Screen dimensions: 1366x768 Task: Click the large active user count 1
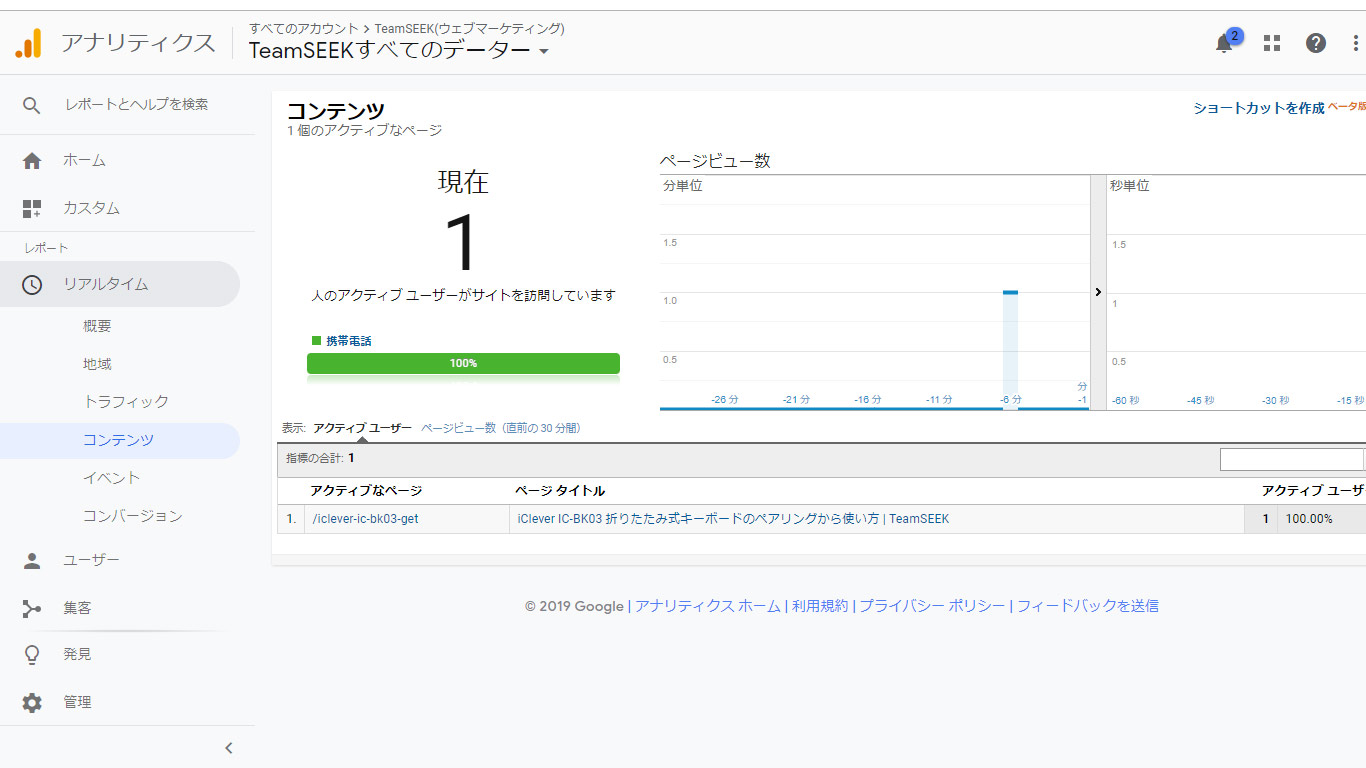point(463,242)
